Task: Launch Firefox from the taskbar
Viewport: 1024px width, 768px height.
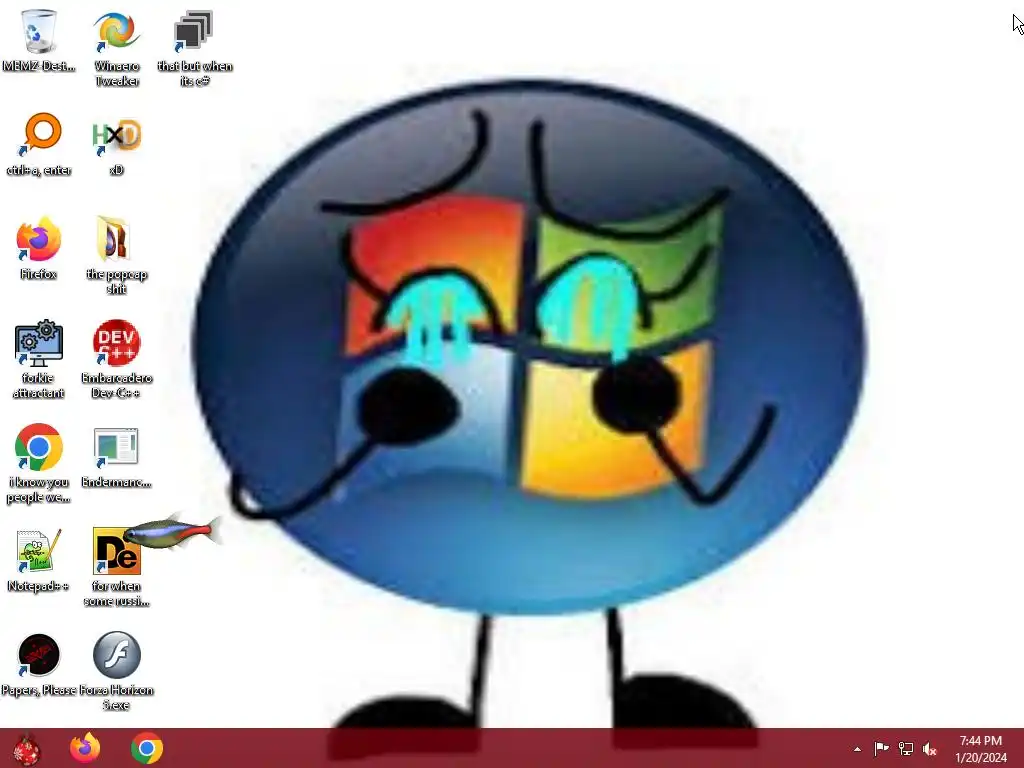Action: coord(85,748)
